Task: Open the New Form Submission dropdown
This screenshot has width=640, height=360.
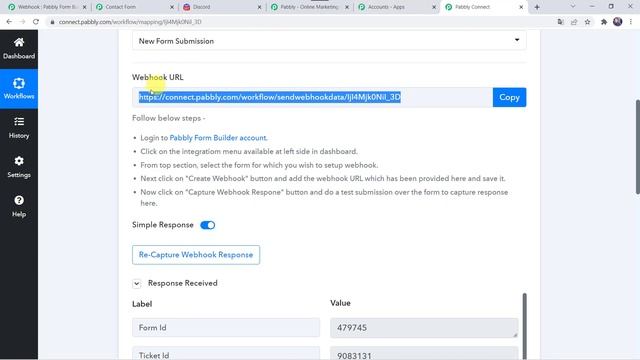Action: (x=329, y=41)
